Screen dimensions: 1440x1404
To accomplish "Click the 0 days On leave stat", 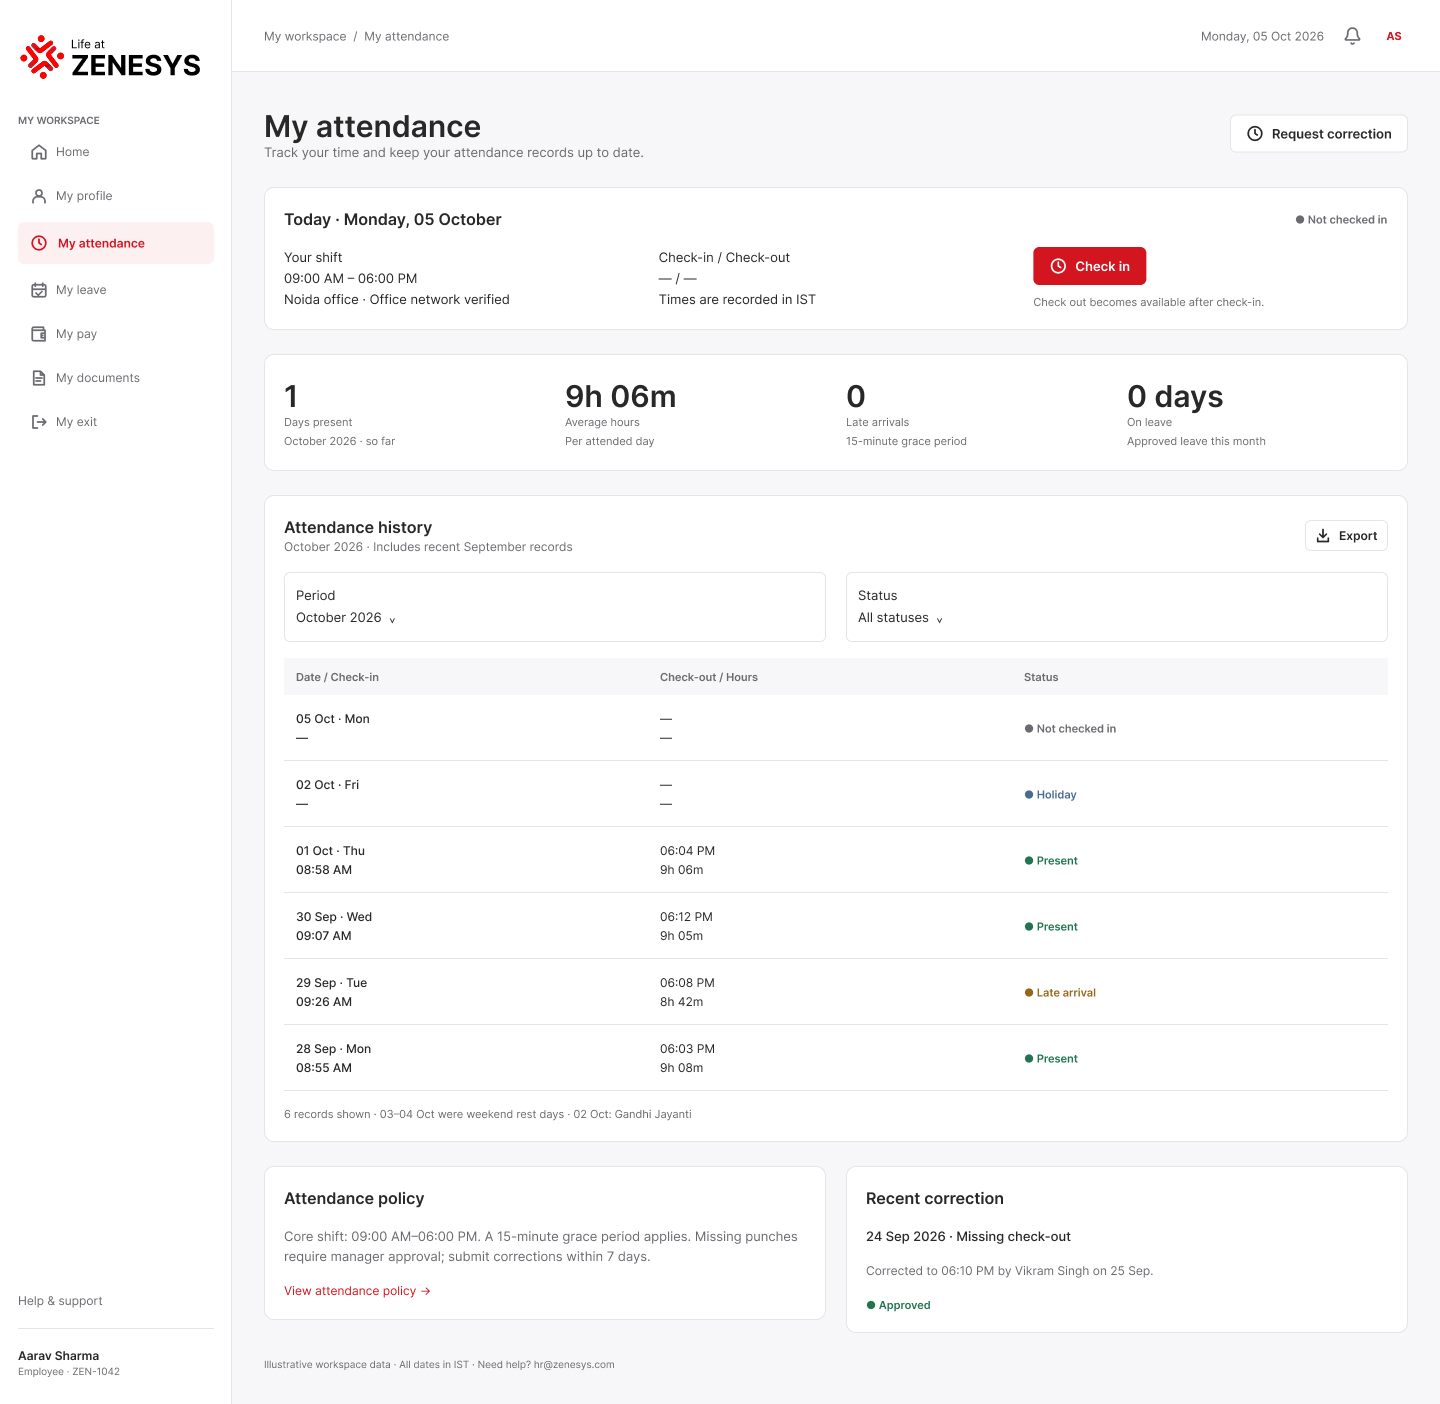I will (1175, 397).
